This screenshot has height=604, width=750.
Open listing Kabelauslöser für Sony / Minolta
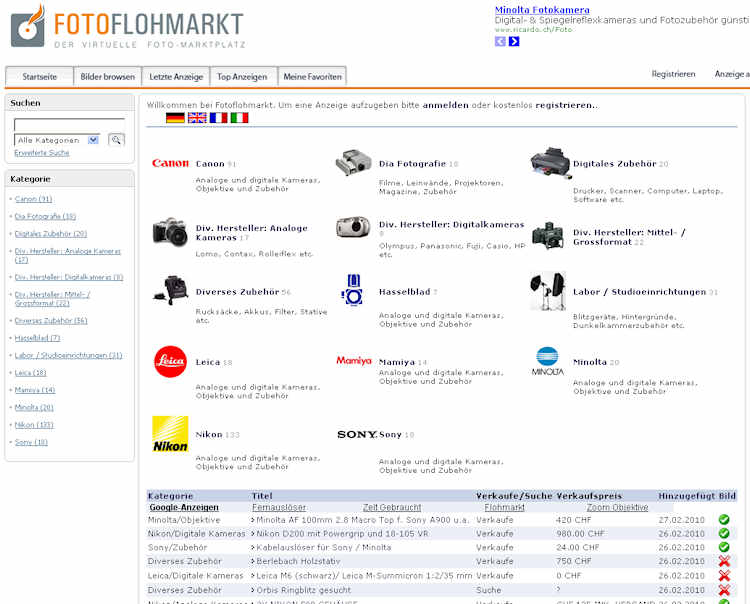click(322, 548)
